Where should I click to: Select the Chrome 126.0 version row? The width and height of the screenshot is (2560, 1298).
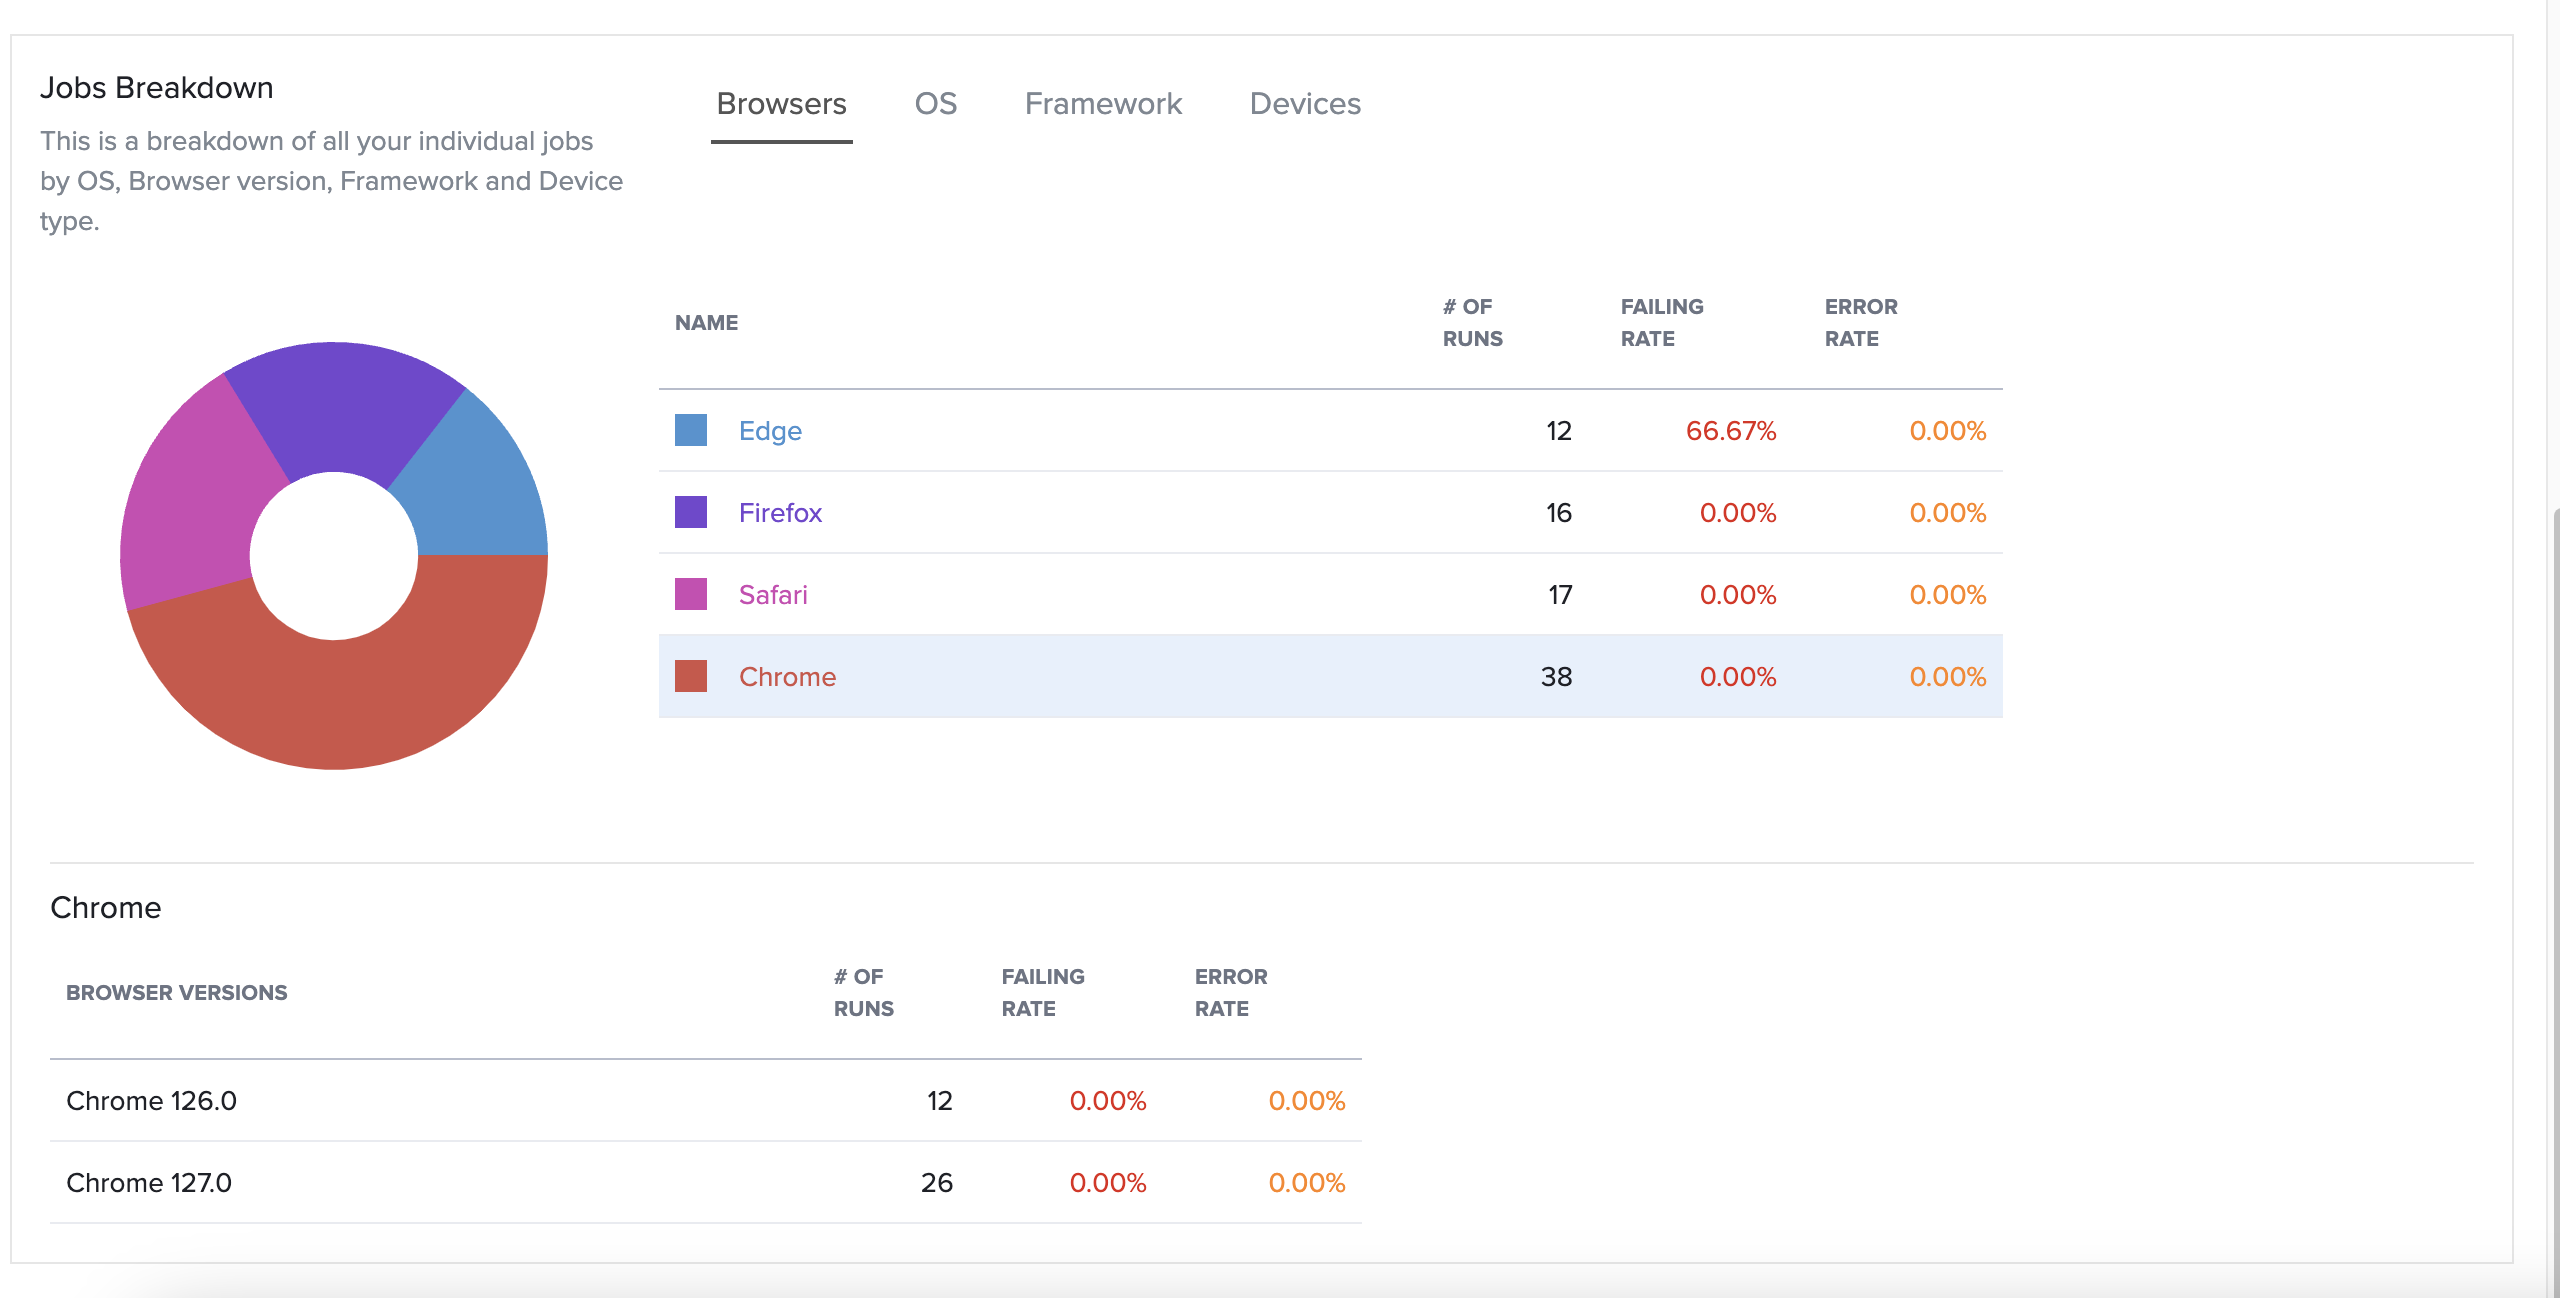click(x=151, y=1101)
